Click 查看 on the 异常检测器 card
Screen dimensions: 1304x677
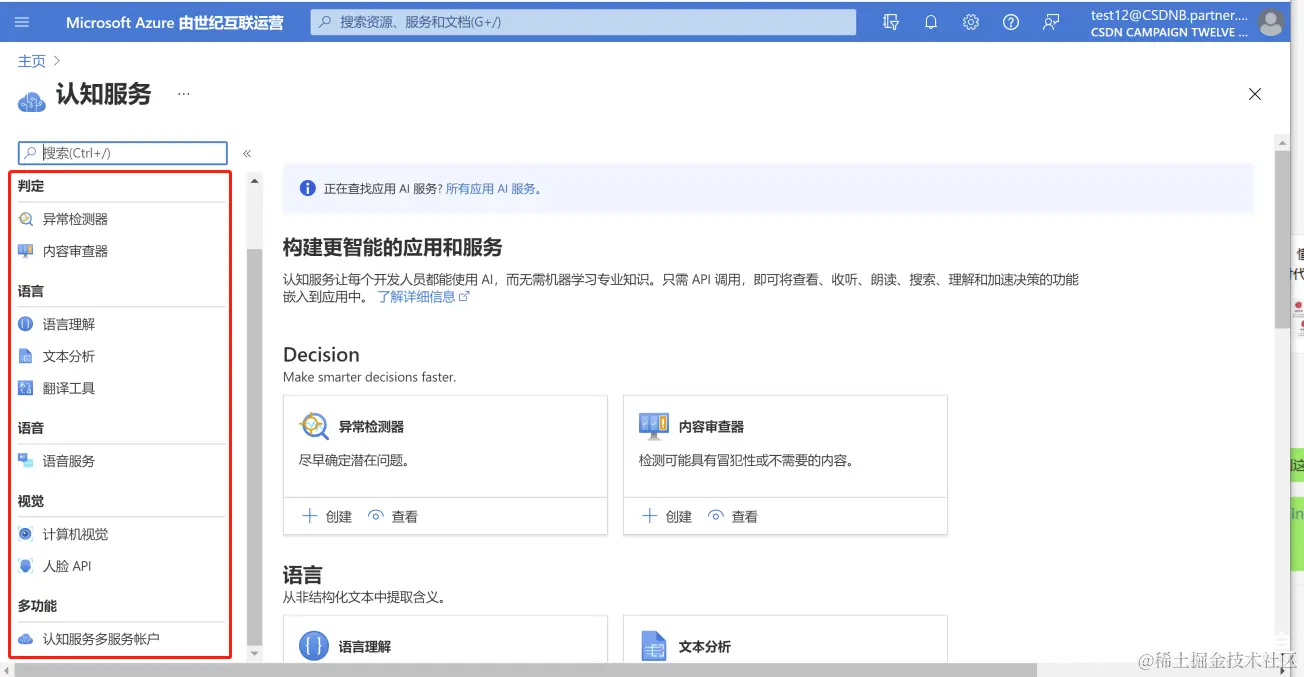click(393, 516)
